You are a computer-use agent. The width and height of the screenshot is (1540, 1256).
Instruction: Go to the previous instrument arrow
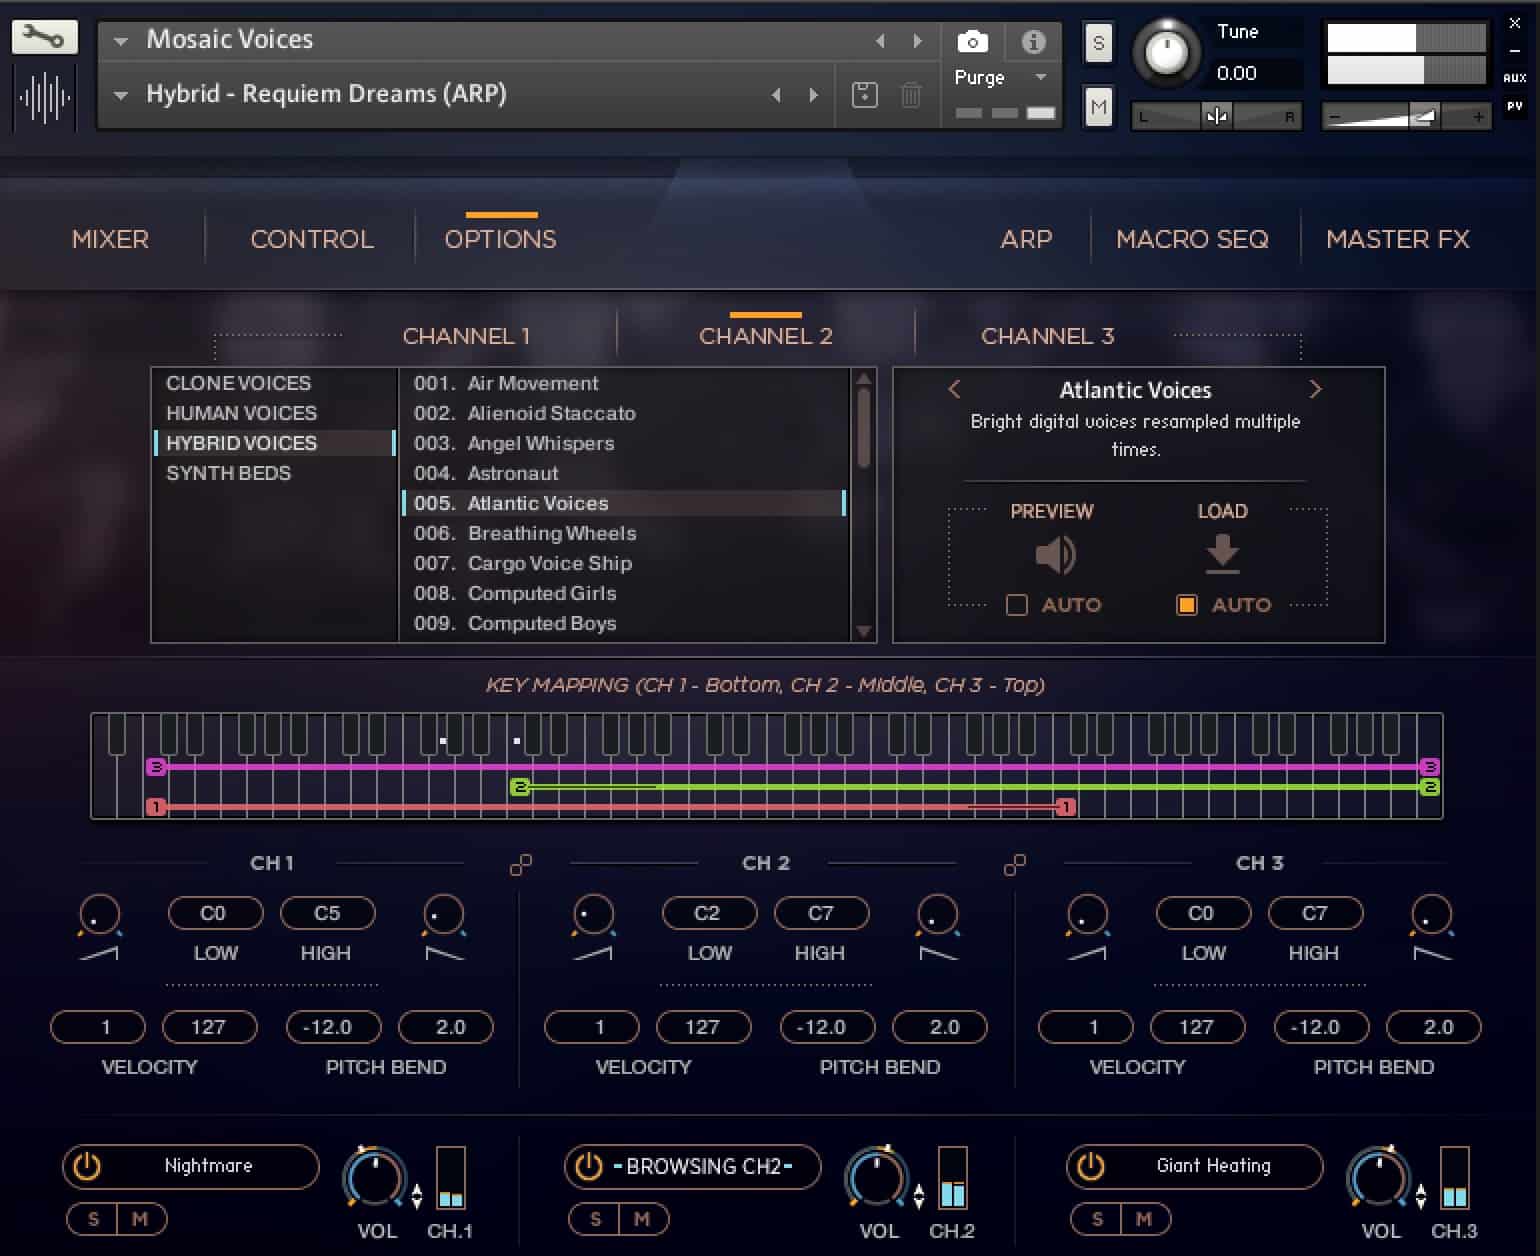[x=880, y=41]
